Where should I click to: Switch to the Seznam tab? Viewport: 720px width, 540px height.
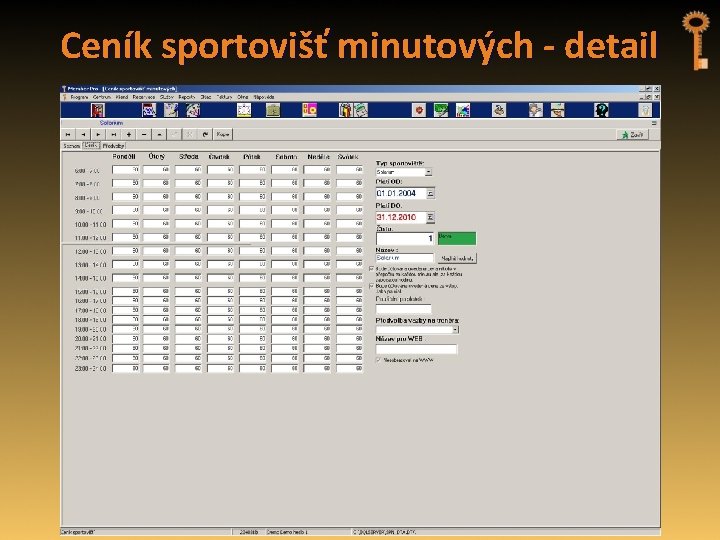pyautogui.click(x=72, y=146)
